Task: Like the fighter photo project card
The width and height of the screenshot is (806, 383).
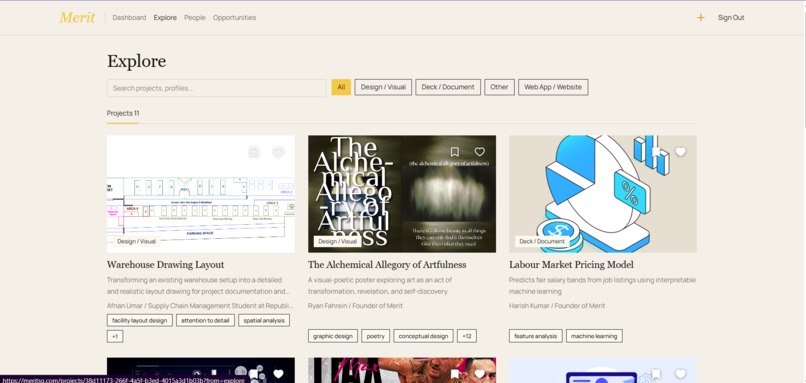Action: [x=480, y=374]
